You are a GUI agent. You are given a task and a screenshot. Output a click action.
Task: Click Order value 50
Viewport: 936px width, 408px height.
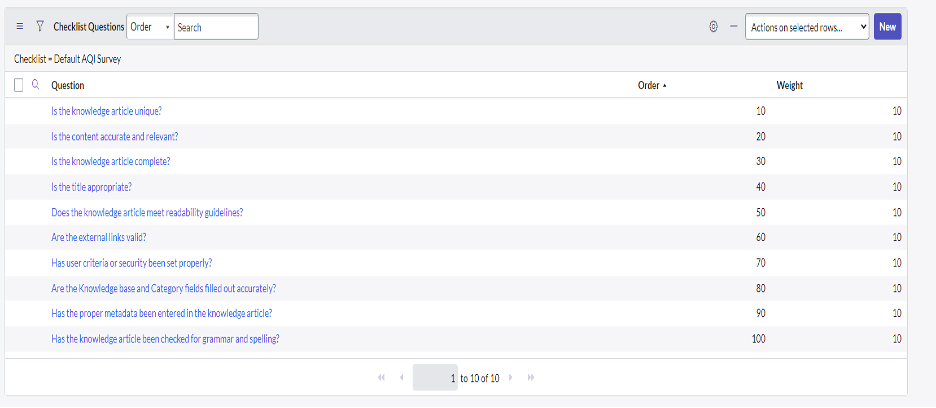[x=760, y=212]
